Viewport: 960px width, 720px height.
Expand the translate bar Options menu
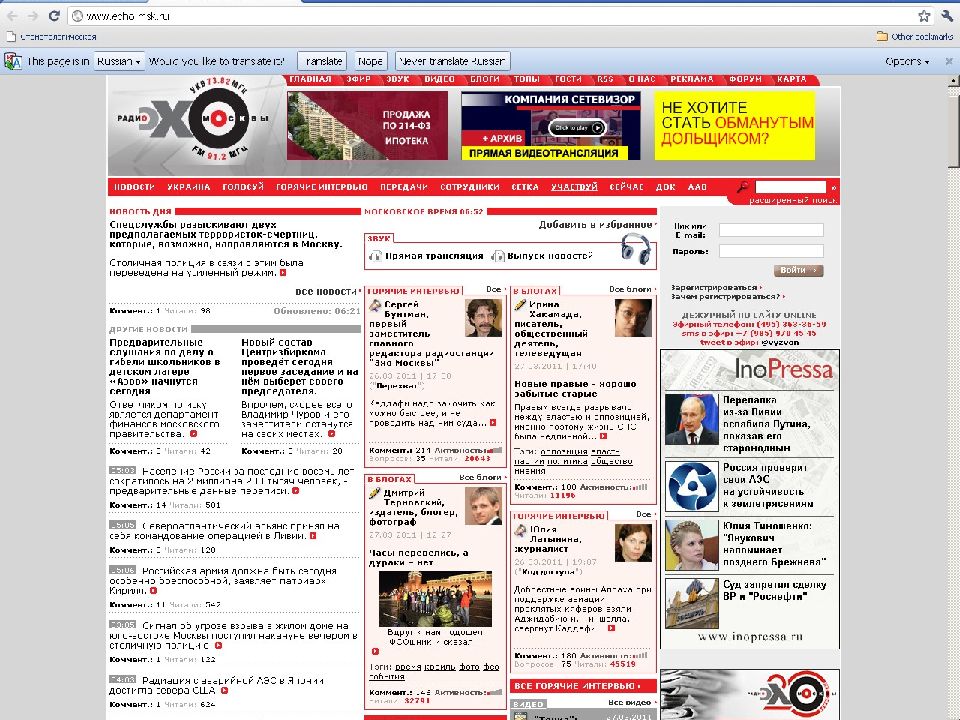pos(908,61)
